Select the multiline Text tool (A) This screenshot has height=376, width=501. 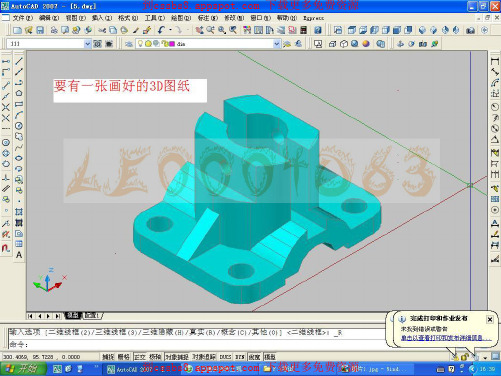[x=19, y=255]
